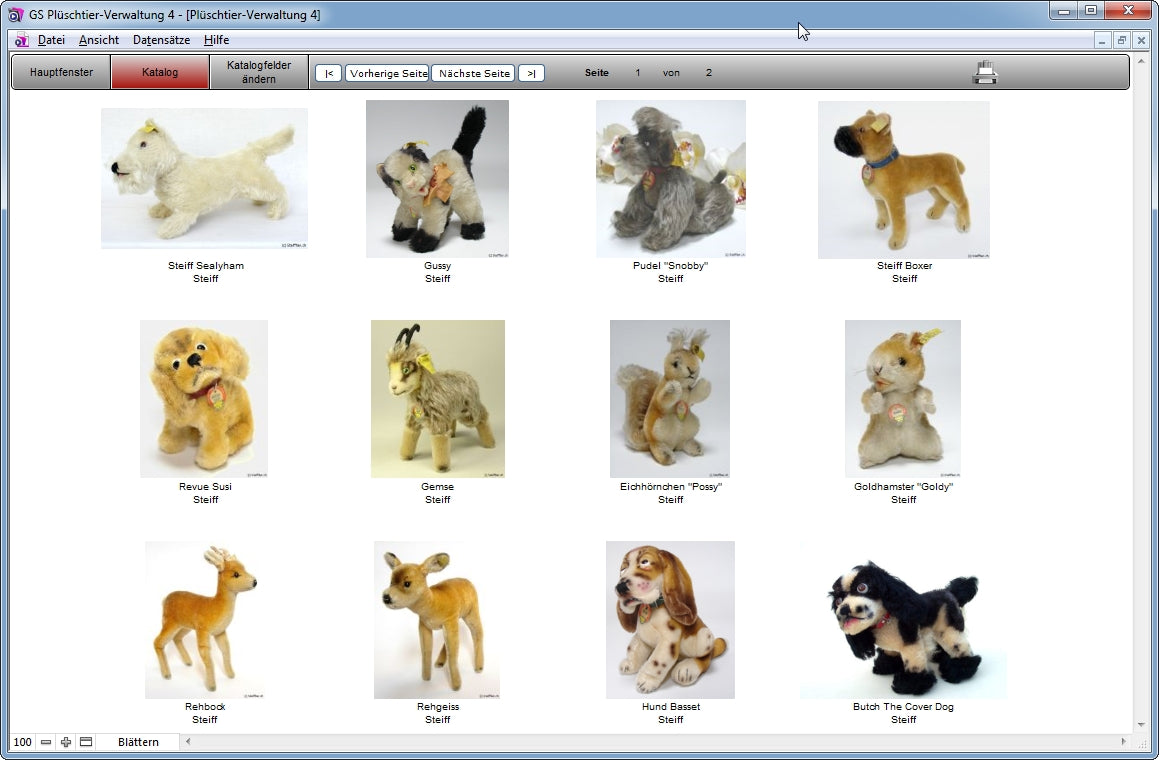The height and width of the screenshot is (760, 1159).
Task: Click the printer icon in the toolbar
Action: 985,72
